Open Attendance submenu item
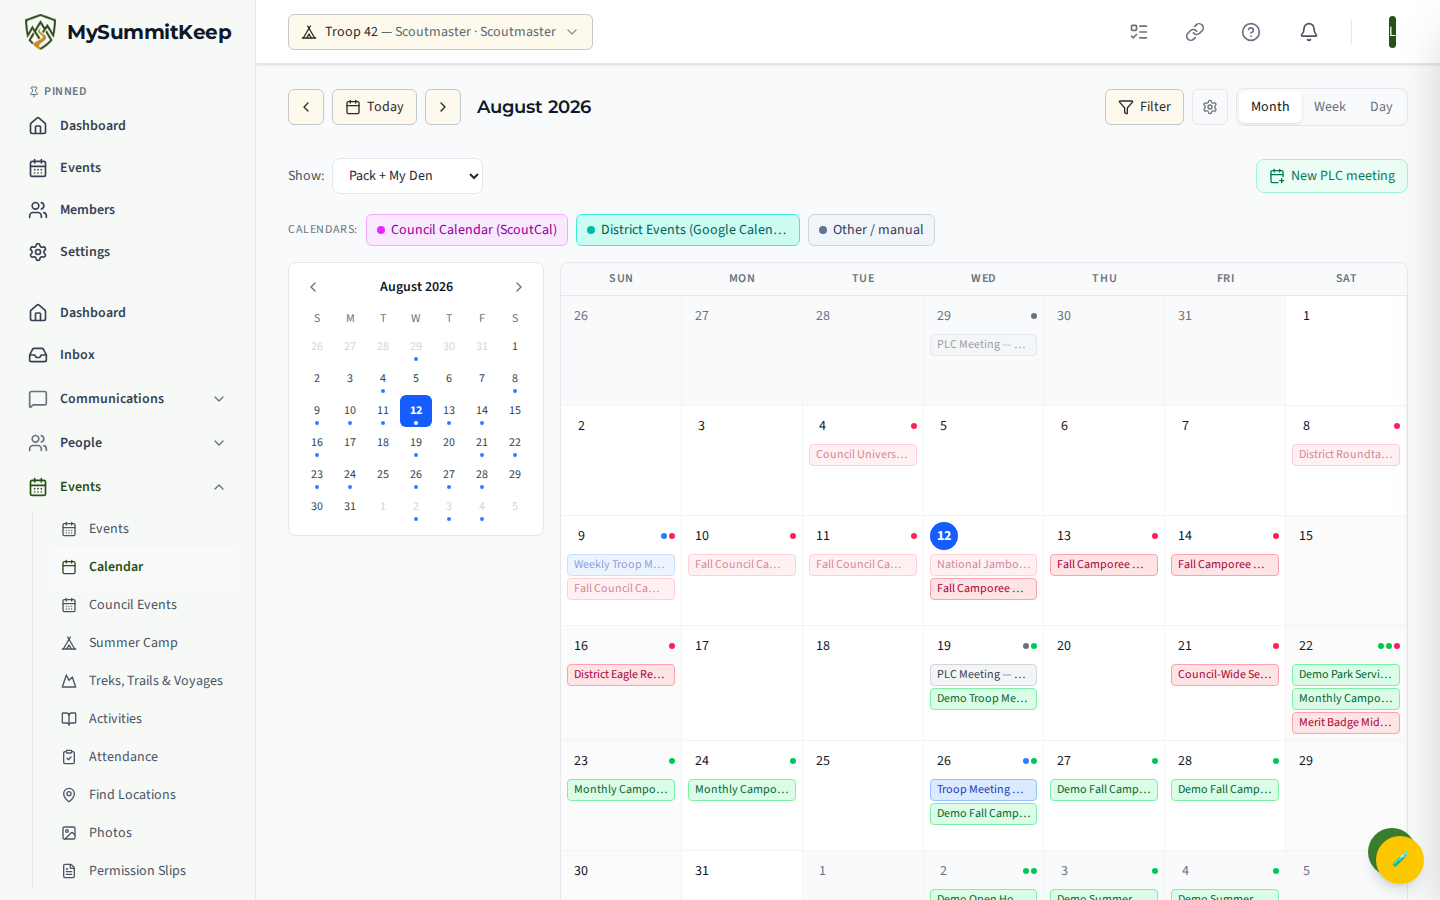1440x900 pixels. coord(144,757)
